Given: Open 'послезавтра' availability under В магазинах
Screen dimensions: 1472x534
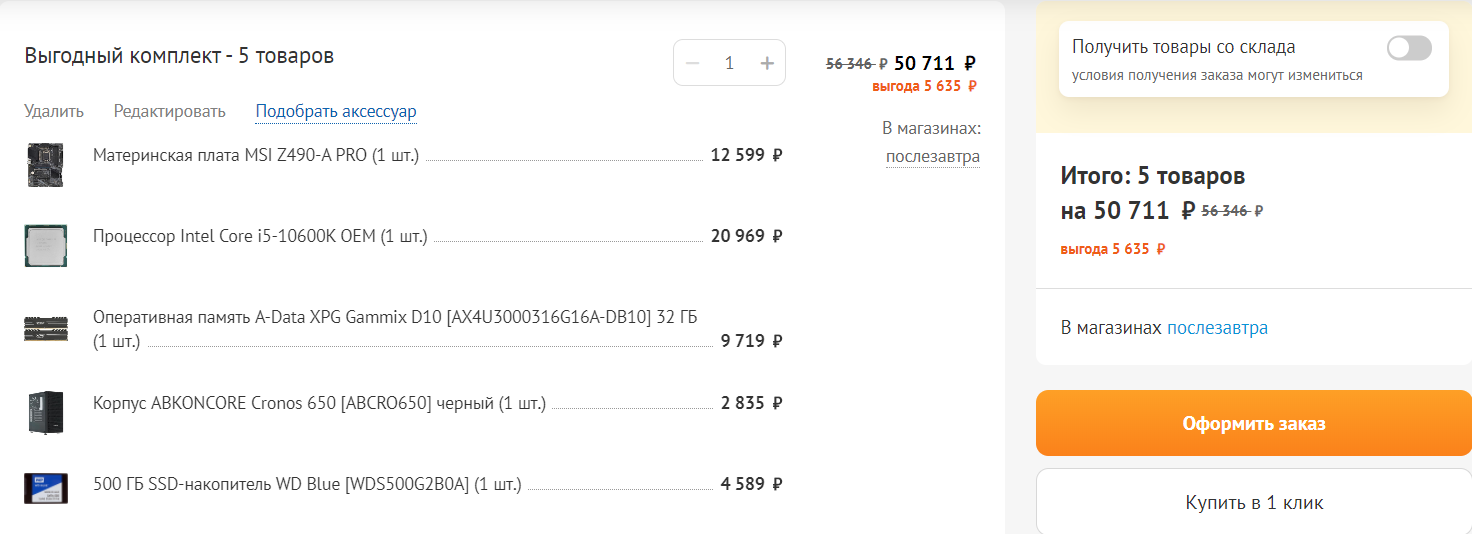Looking at the screenshot, I should pyautogui.click(x=932, y=157).
